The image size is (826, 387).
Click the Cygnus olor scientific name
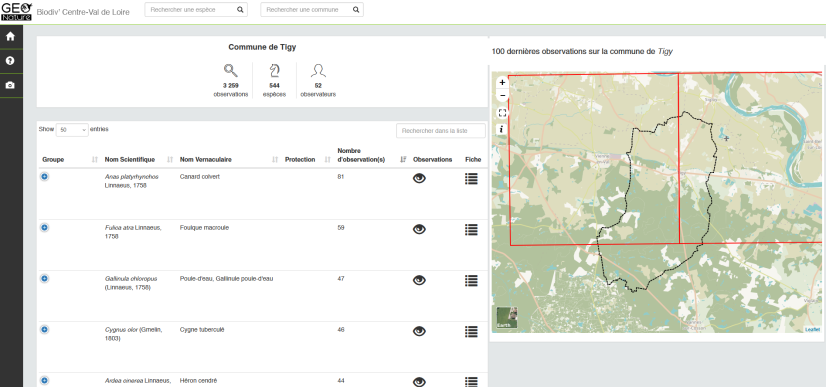(121, 330)
